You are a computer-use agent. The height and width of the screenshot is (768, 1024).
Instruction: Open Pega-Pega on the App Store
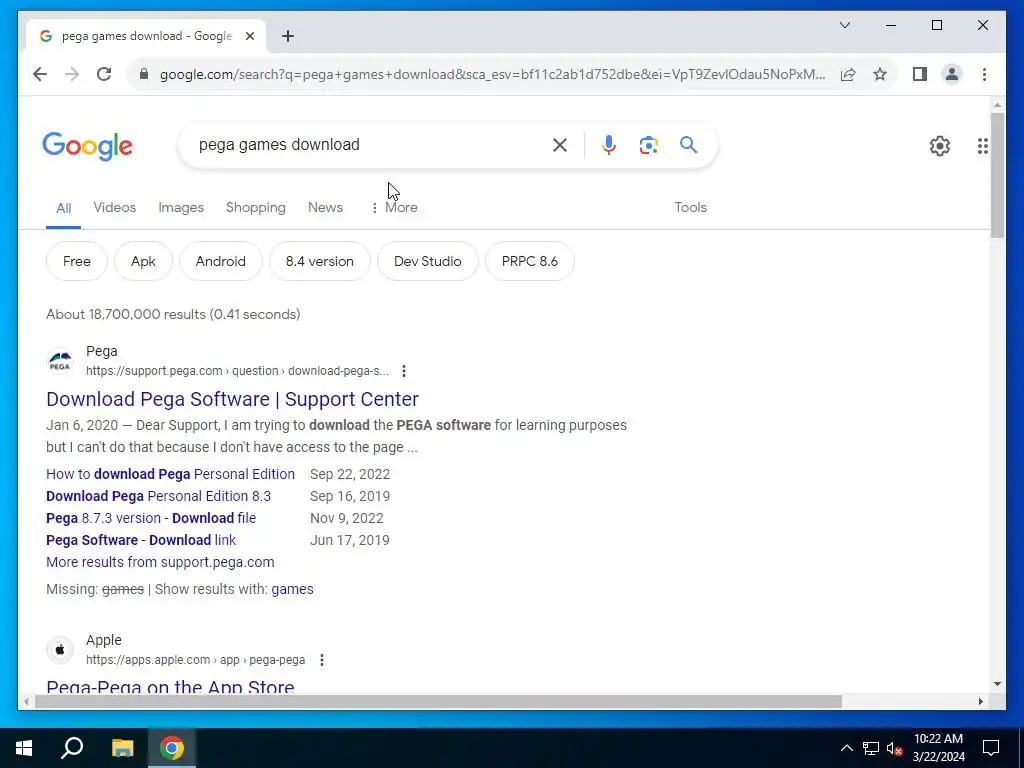[x=170, y=687]
